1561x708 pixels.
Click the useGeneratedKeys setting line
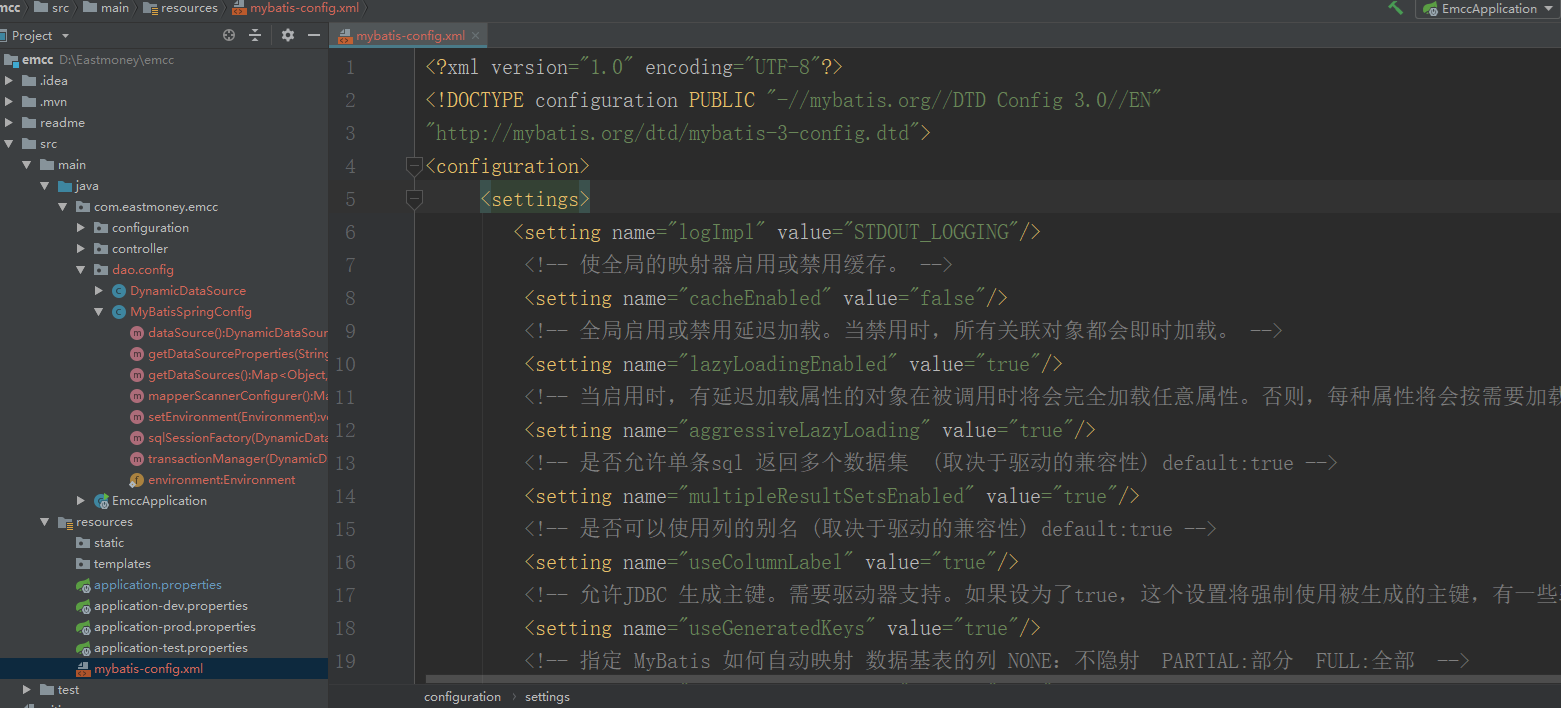[782, 628]
